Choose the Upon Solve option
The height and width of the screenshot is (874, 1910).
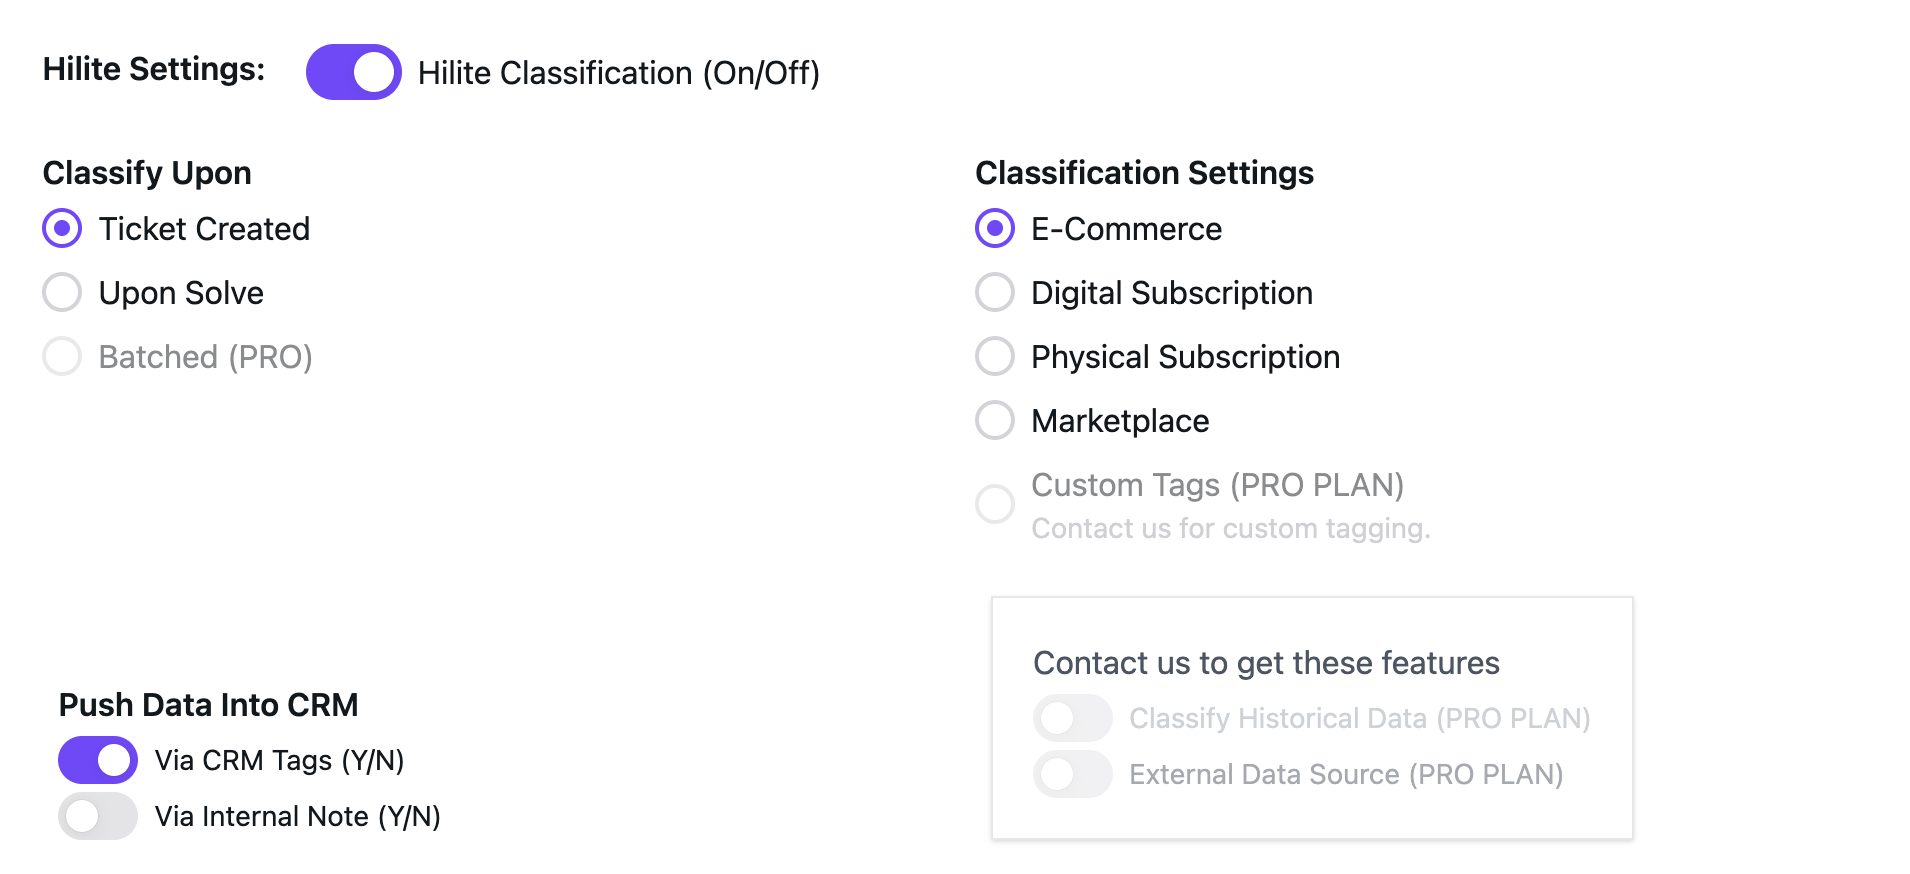[x=62, y=293]
